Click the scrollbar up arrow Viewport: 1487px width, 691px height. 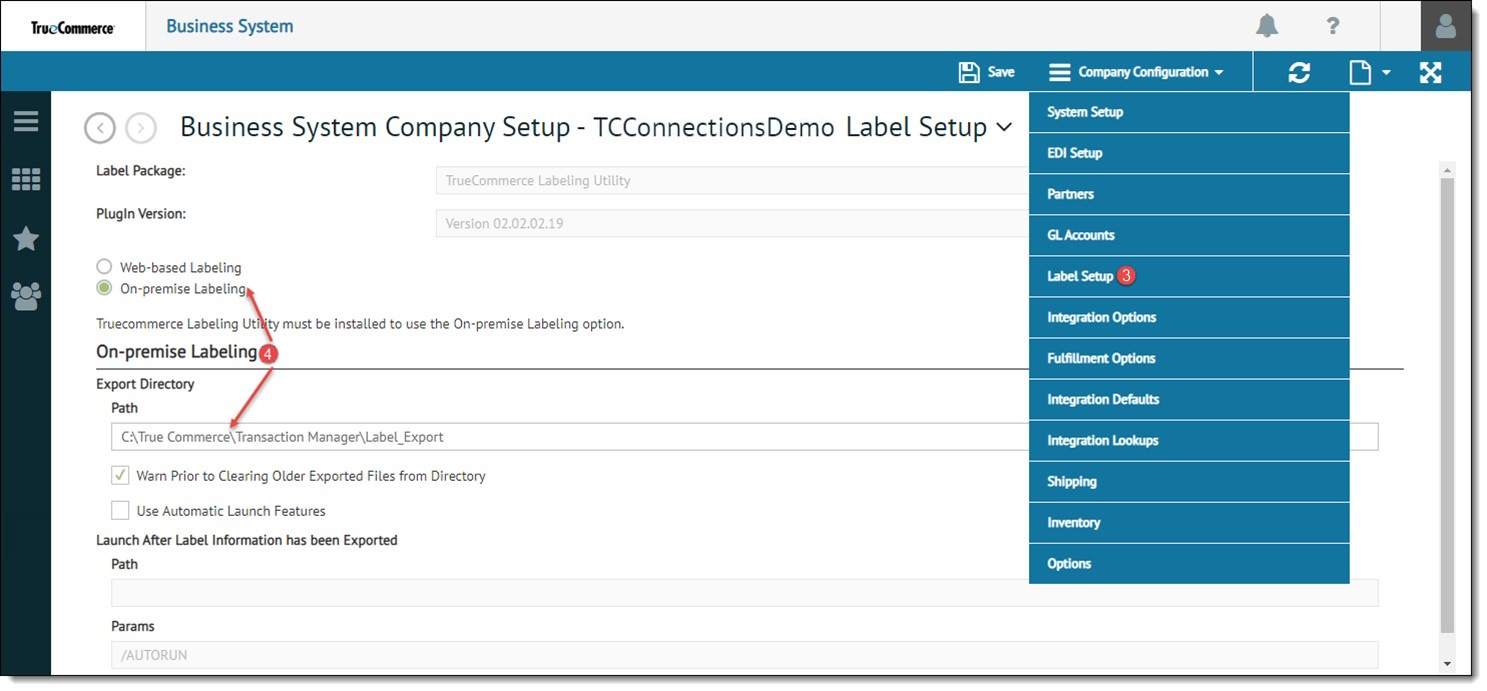(x=1447, y=171)
